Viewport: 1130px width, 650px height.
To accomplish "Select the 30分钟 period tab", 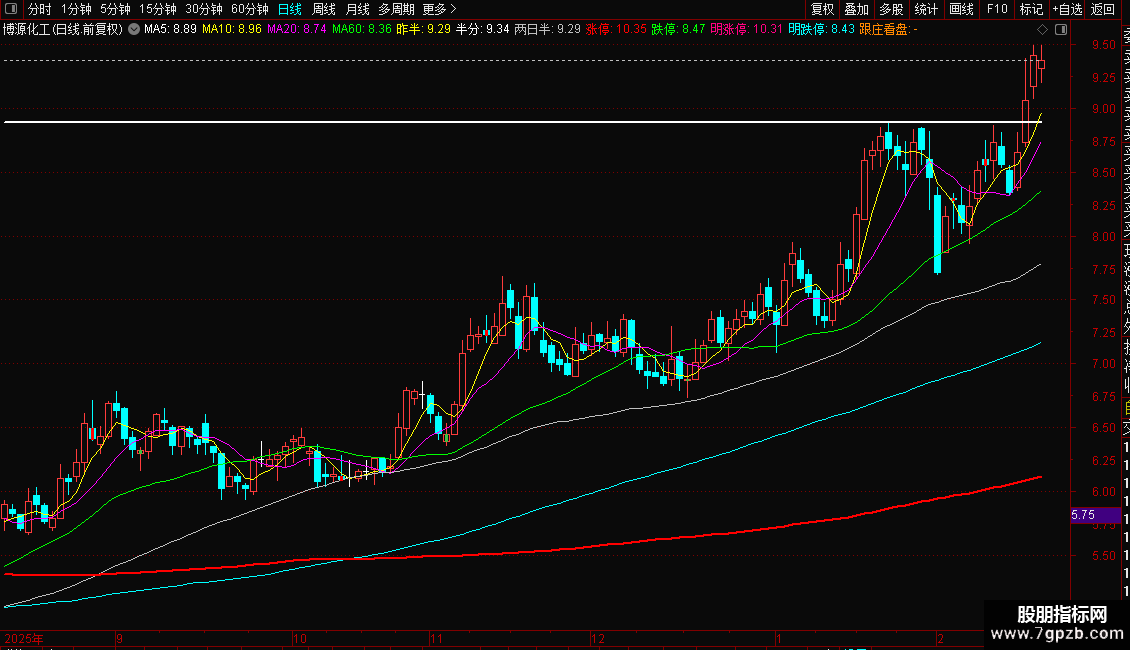I will pyautogui.click(x=203, y=9).
